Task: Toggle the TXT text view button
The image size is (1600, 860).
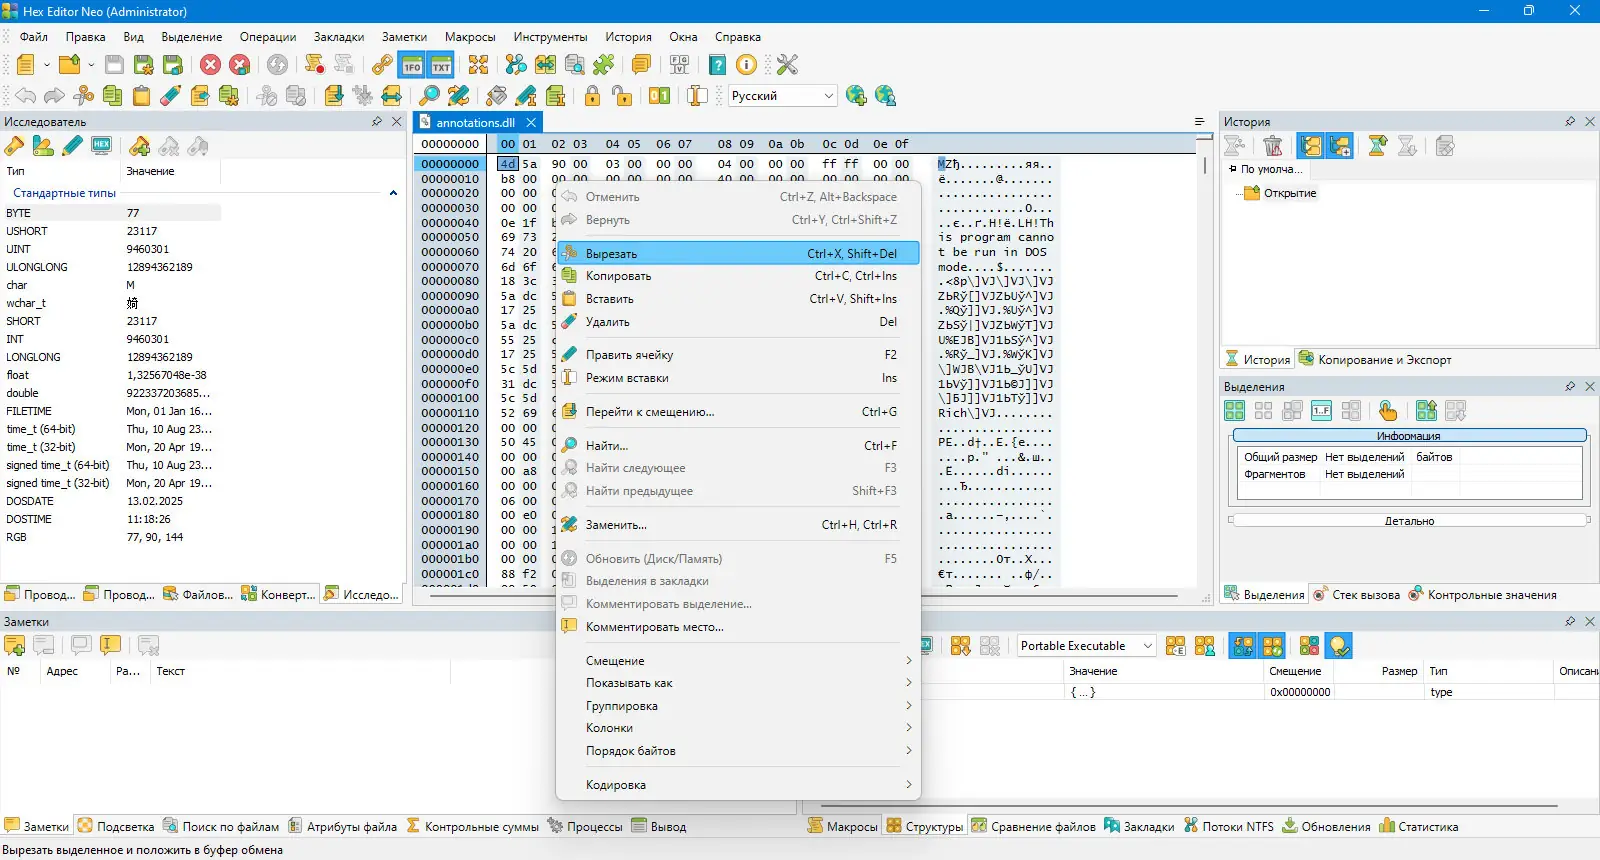Action: tap(441, 65)
